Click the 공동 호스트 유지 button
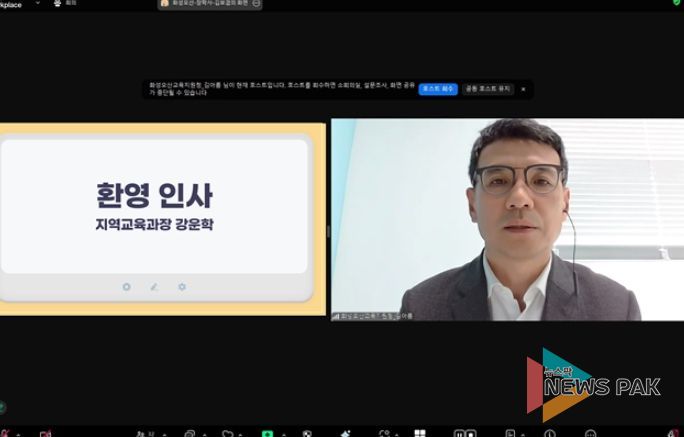Viewport: 684px width, 437px height. pyautogui.click(x=488, y=89)
